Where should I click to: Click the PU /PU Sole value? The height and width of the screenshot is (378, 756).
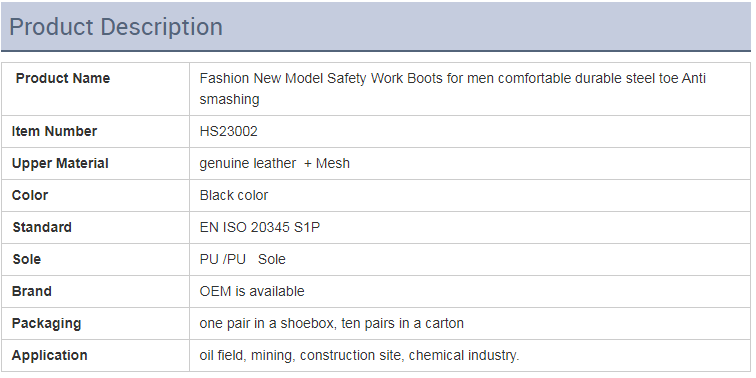243,259
